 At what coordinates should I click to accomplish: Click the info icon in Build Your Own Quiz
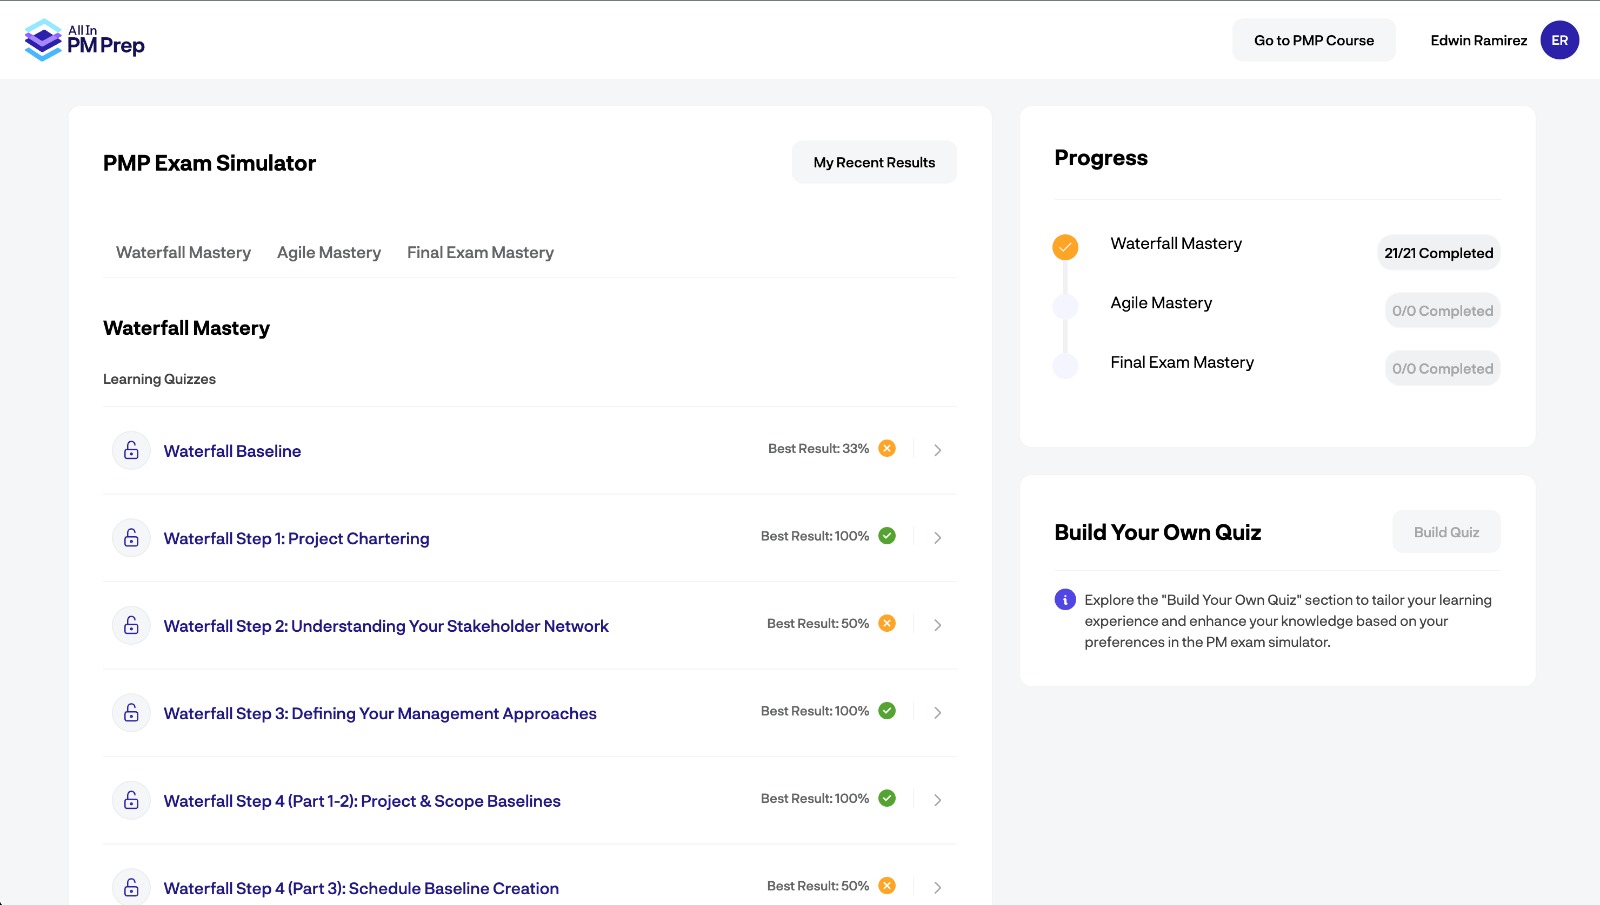coord(1065,600)
